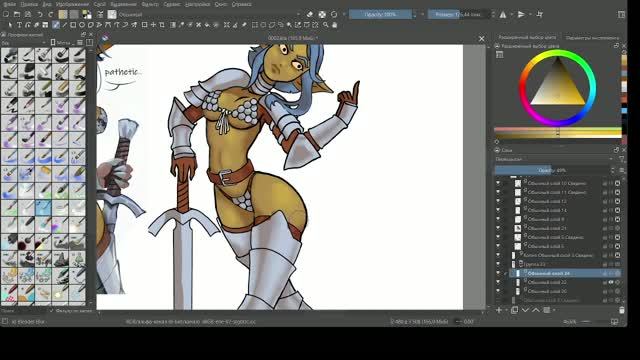The image size is (640, 360).
Task: Open the workspace chooser icon
Action: click(621, 14)
